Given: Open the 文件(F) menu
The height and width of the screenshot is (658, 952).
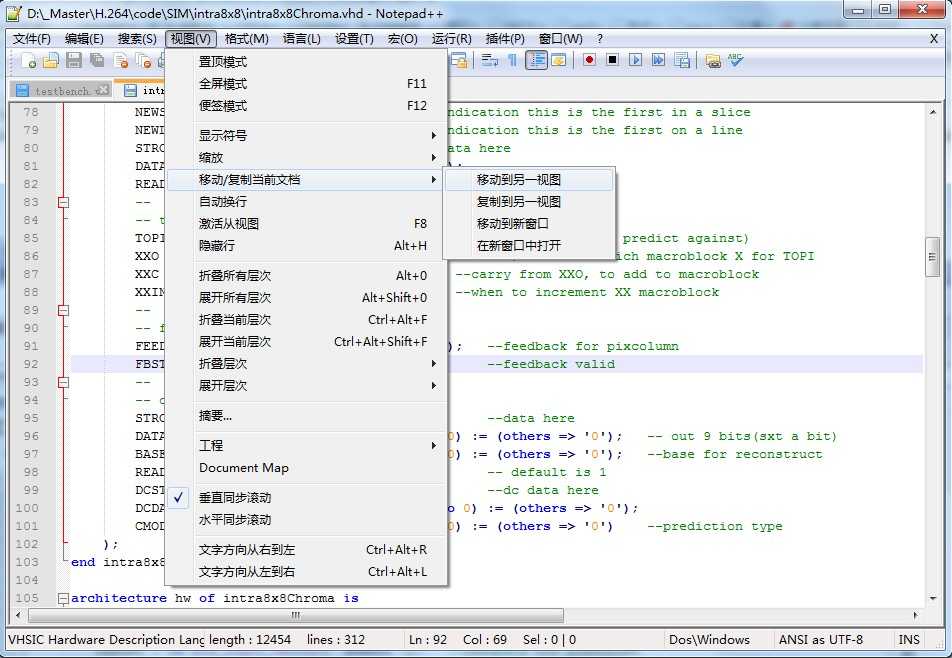Looking at the screenshot, I should tap(32, 39).
